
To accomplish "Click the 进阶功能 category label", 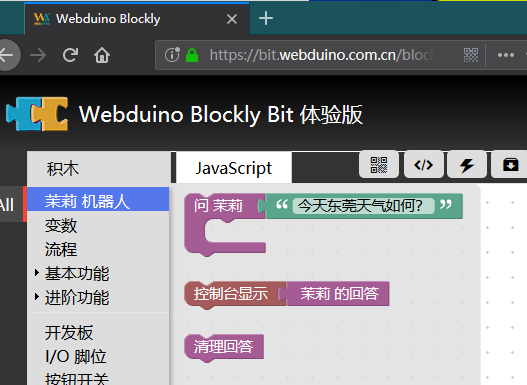I will point(77,297).
